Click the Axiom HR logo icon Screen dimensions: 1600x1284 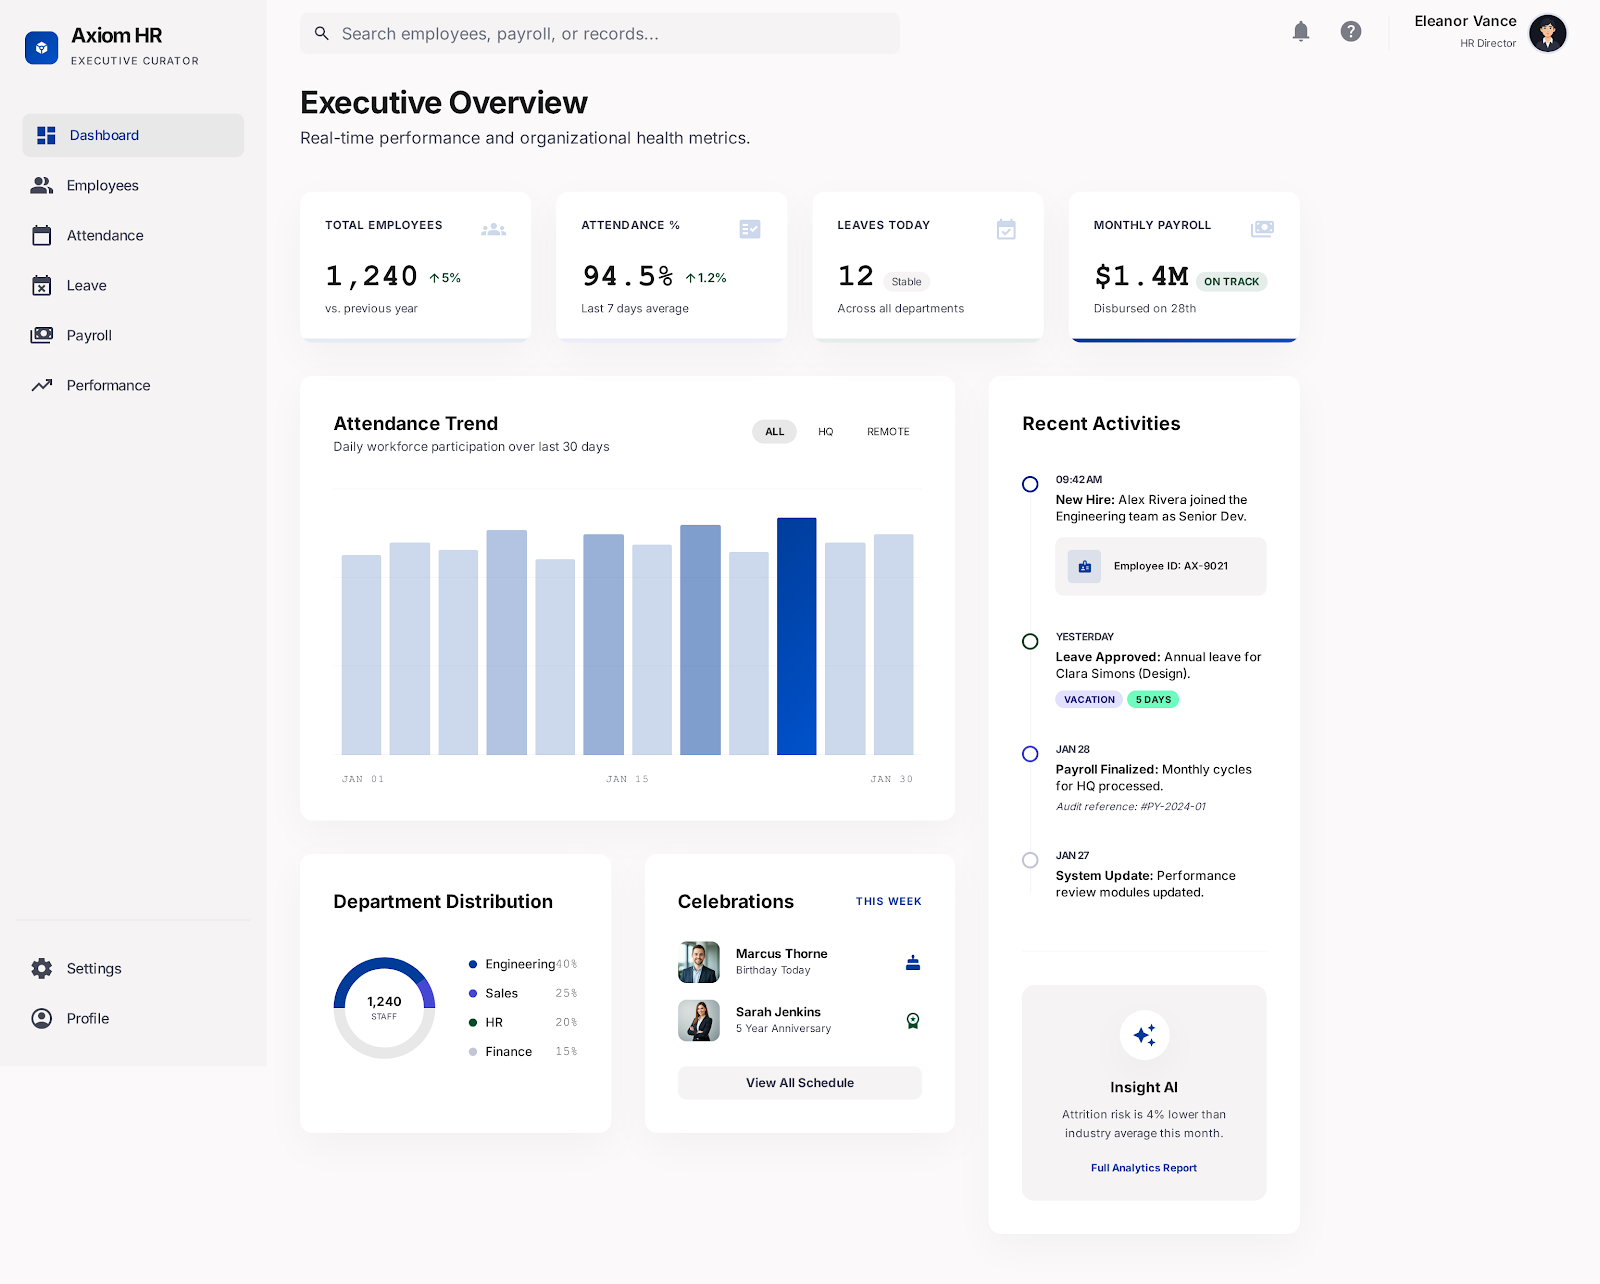coord(41,46)
